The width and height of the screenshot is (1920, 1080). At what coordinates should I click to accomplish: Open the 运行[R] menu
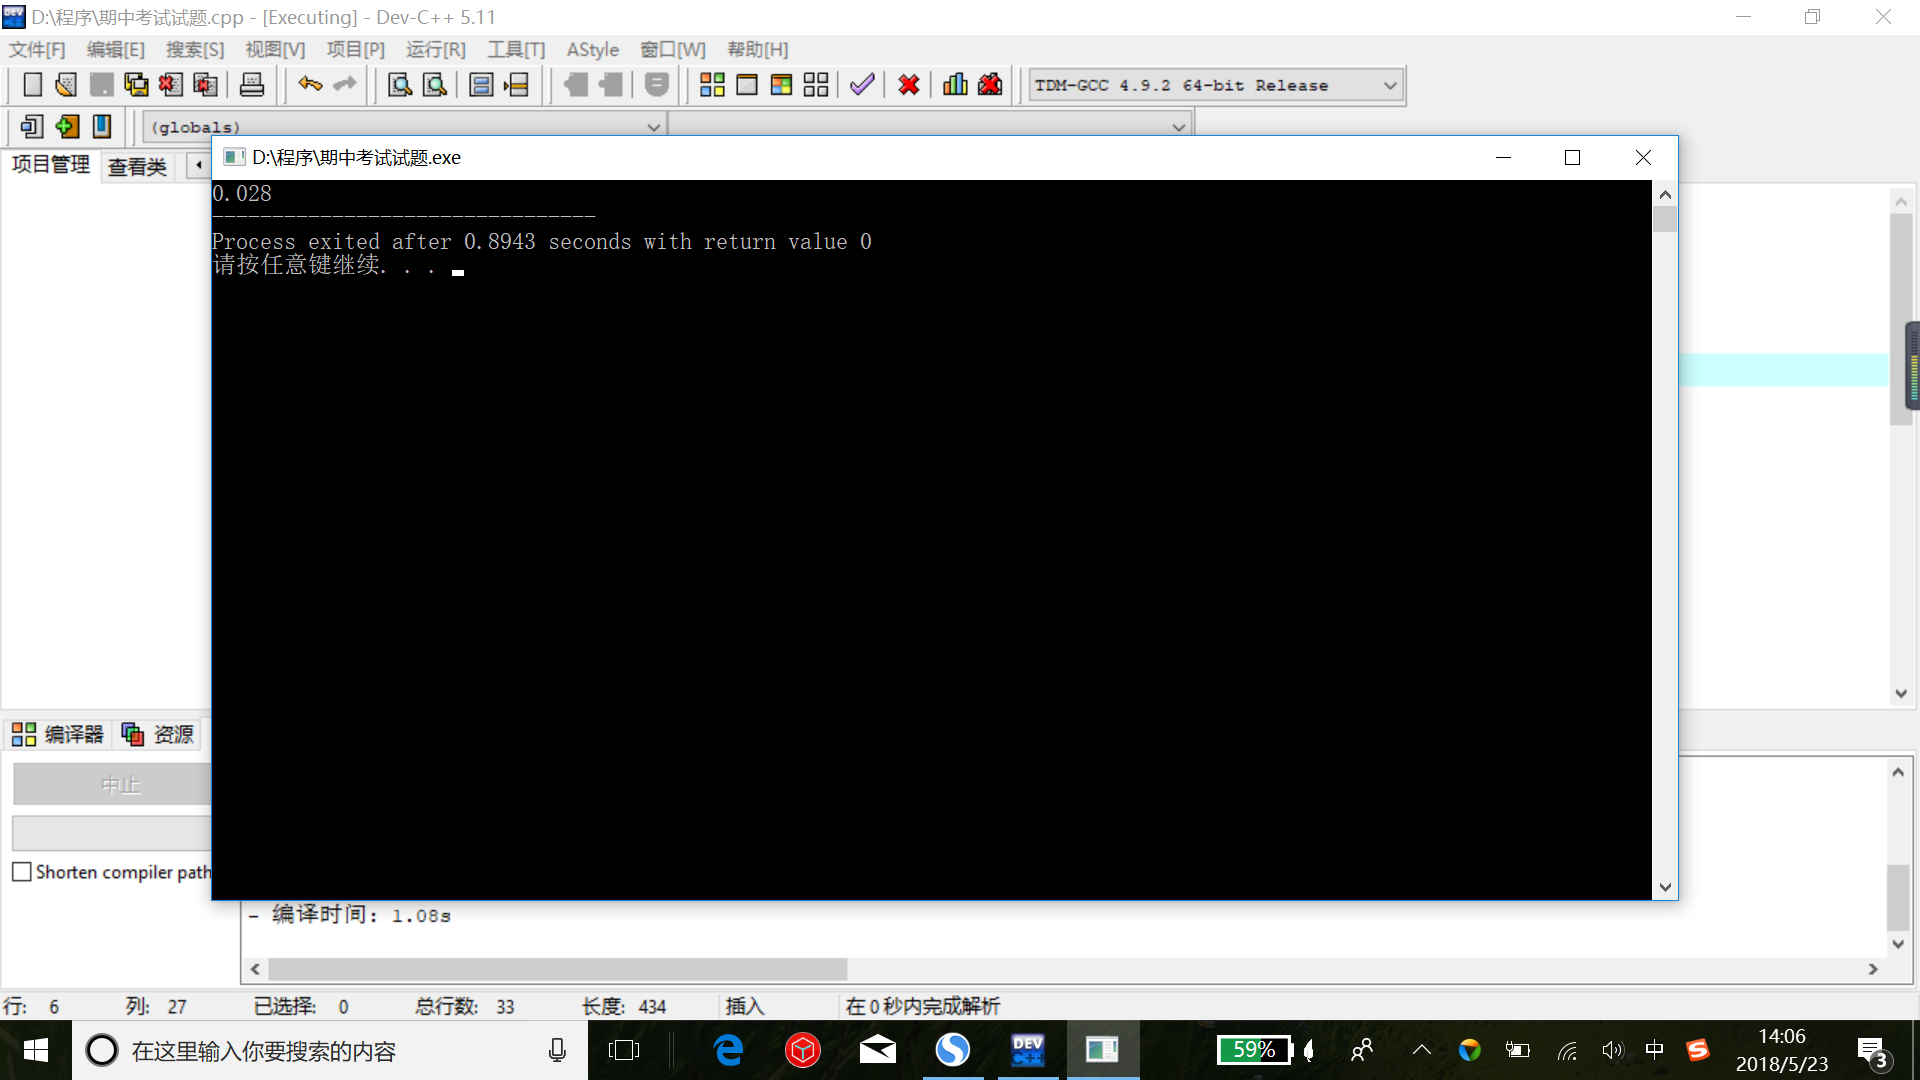coord(435,49)
